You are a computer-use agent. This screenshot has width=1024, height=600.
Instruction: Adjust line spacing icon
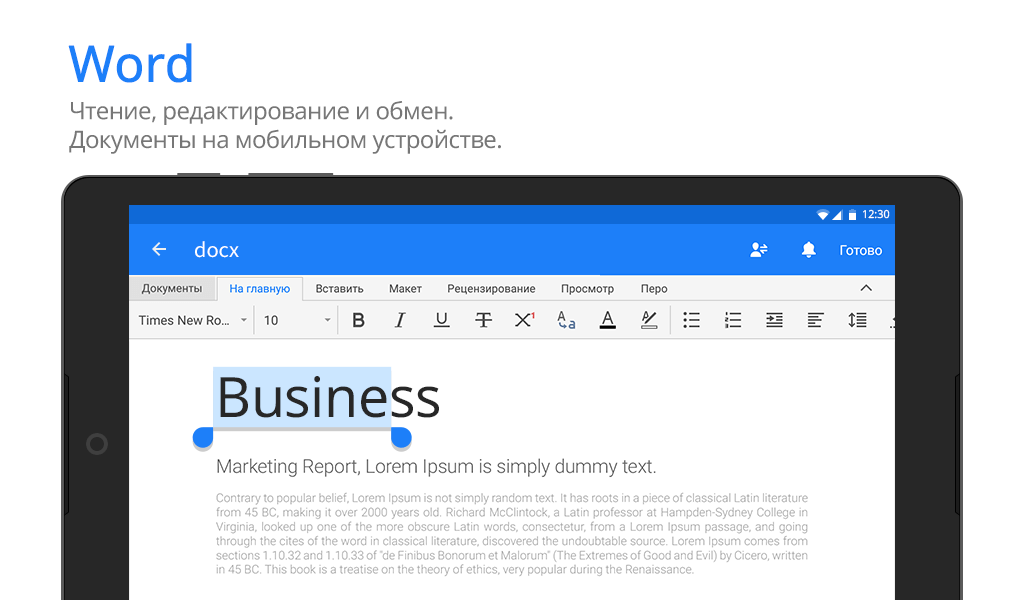857,320
